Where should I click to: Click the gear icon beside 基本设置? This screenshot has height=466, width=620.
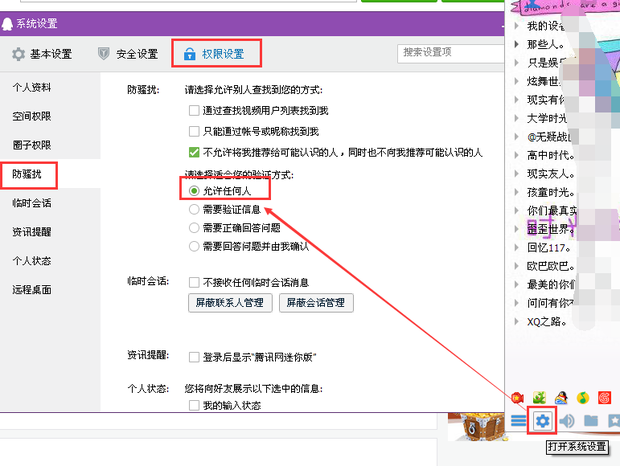[18, 54]
